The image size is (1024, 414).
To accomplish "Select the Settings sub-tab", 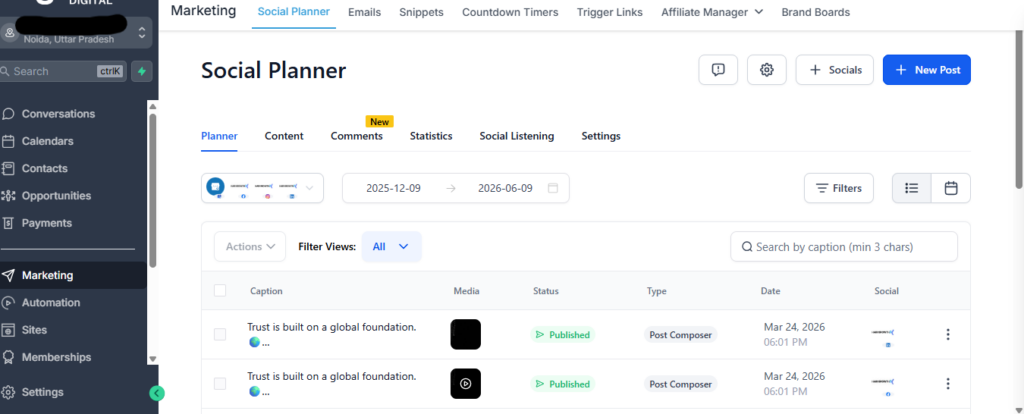I will [x=601, y=136].
